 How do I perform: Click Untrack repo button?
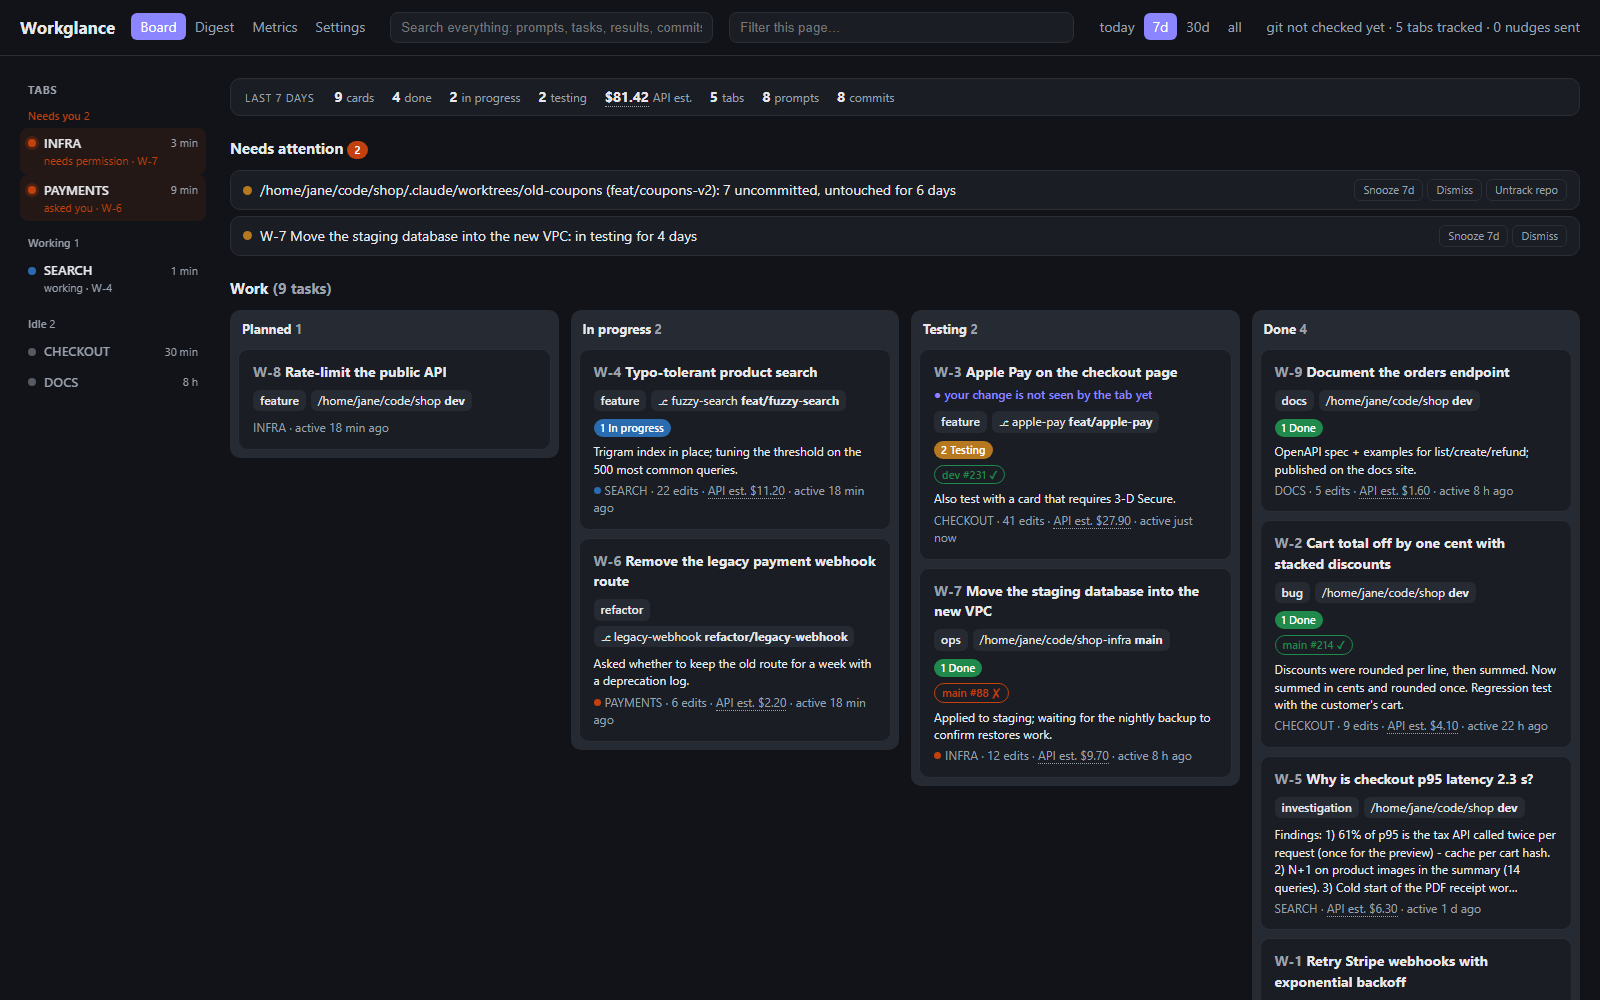1526,190
